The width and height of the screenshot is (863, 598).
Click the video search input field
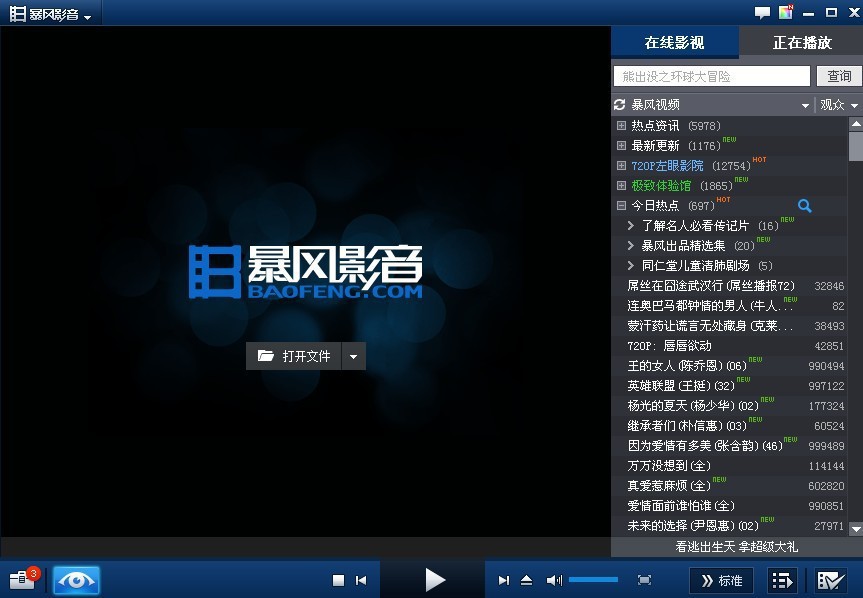pyautogui.click(x=712, y=76)
